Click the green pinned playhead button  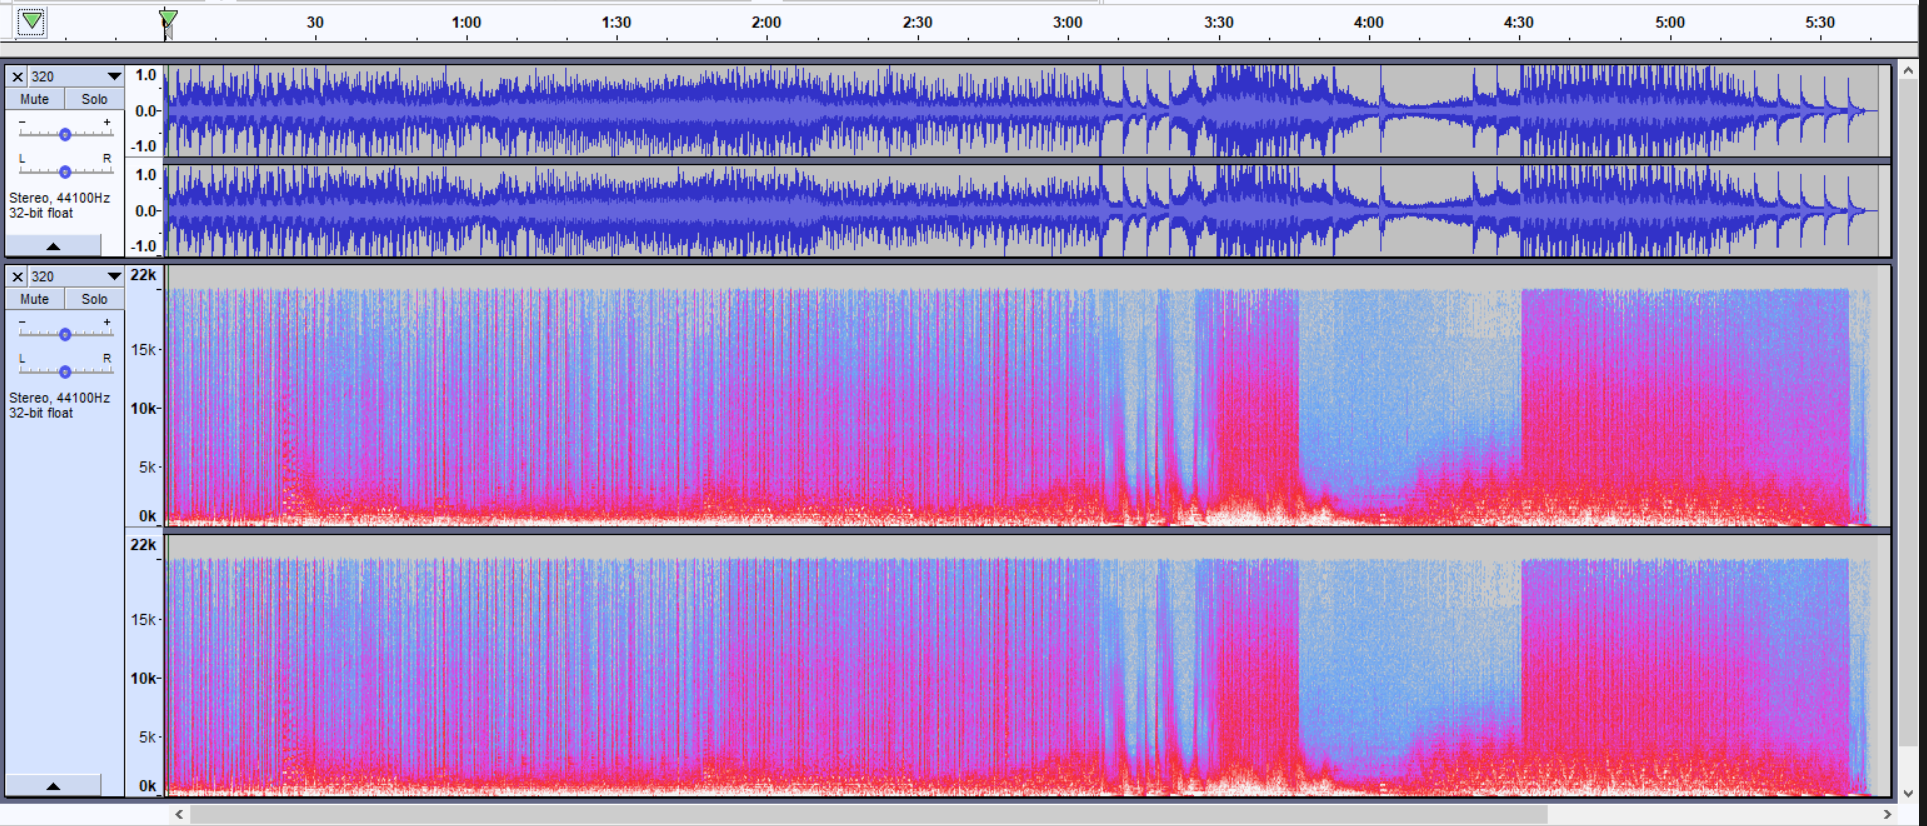coord(32,21)
